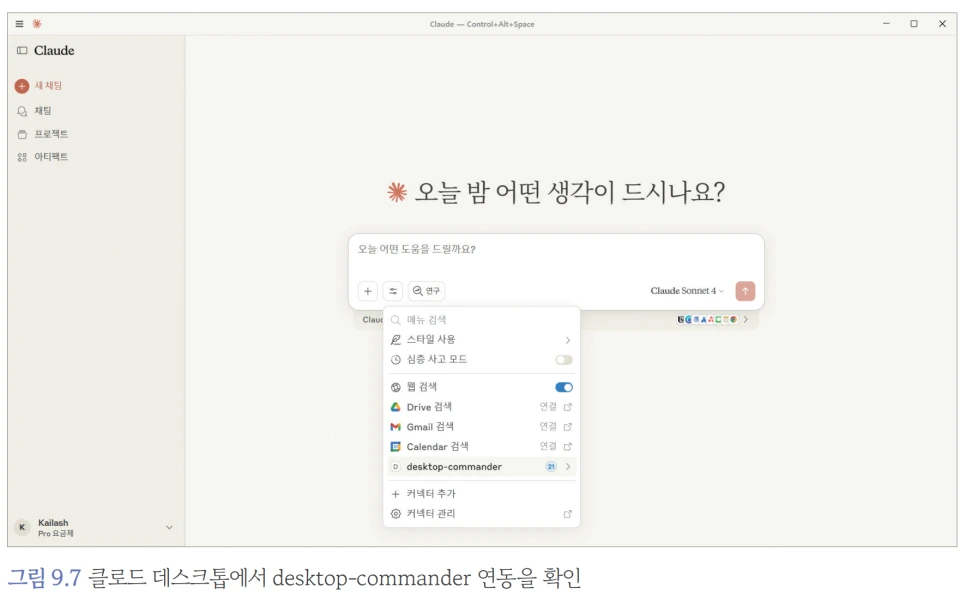Image resolution: width=966 pixels, height=594 pixels.
Task: Open the hamburger menu in title bar
Action: [x=20, y=24]
